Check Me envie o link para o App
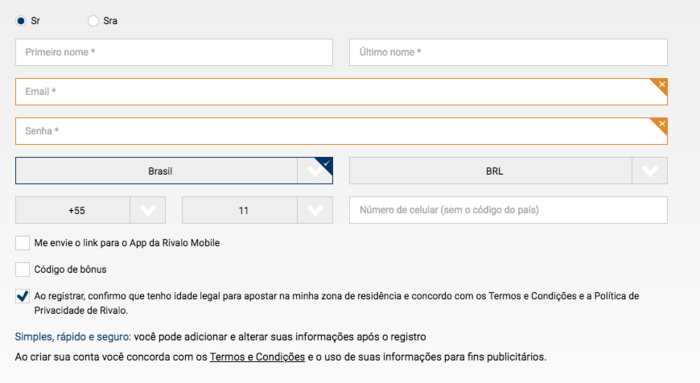Image resolution: width=700 pixels, height=383 pixels. 22,243
